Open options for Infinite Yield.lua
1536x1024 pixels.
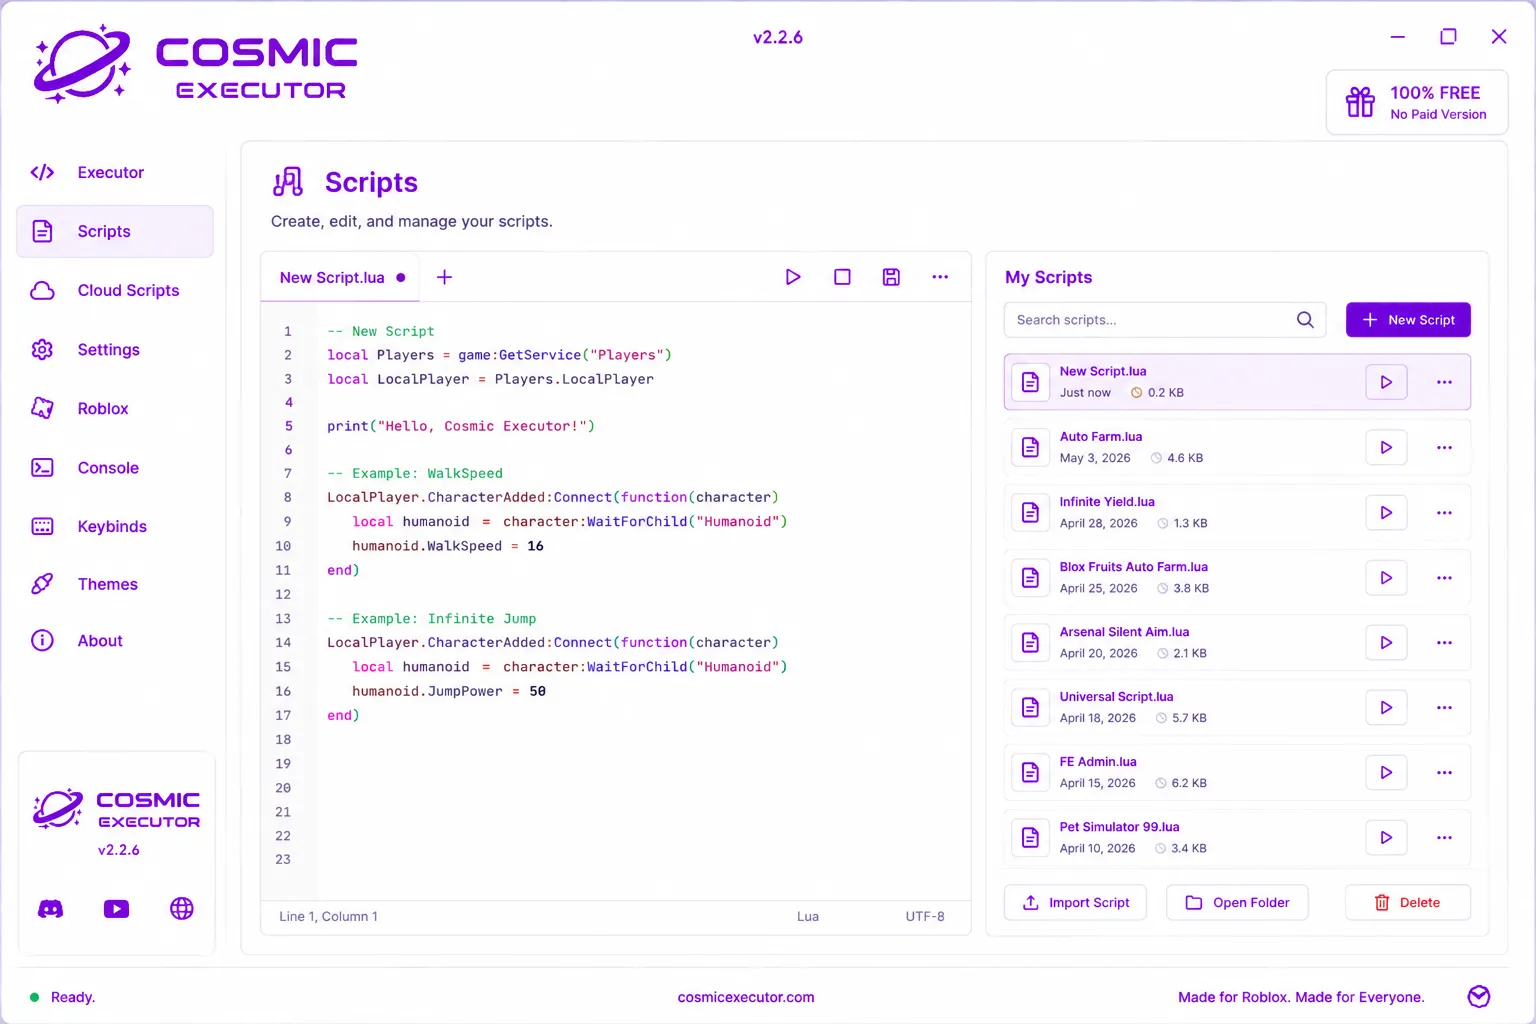click(1444, 512)
